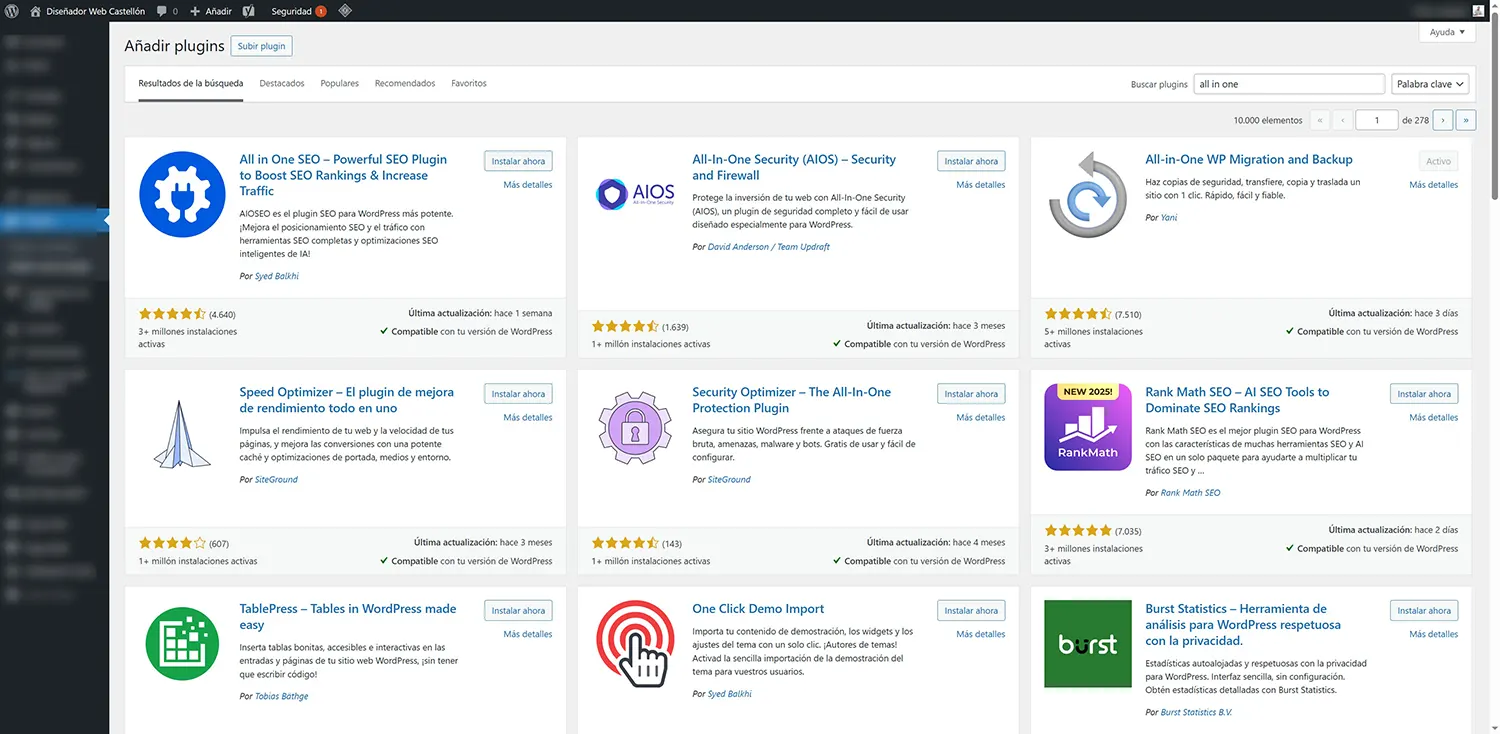The image size is (1500, 734).
Task: Click the Burst Statistics logo thumbnail
Action: tap(1087, 644)
